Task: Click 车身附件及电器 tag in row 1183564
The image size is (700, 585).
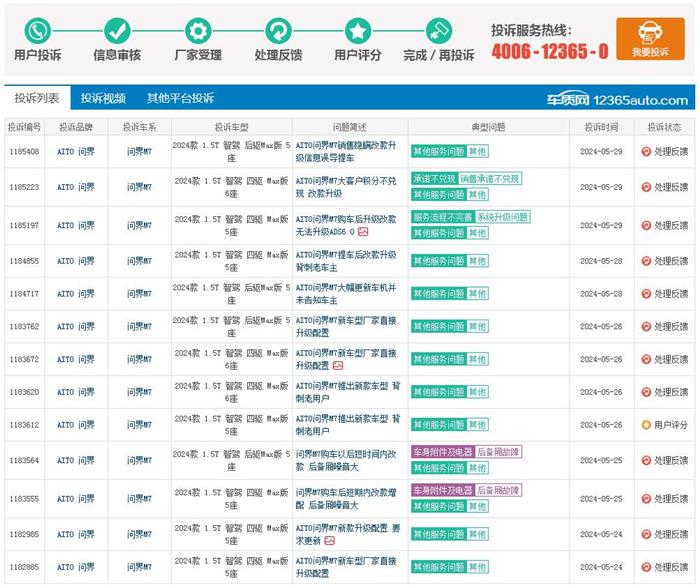Action: (x=443, y=452)
